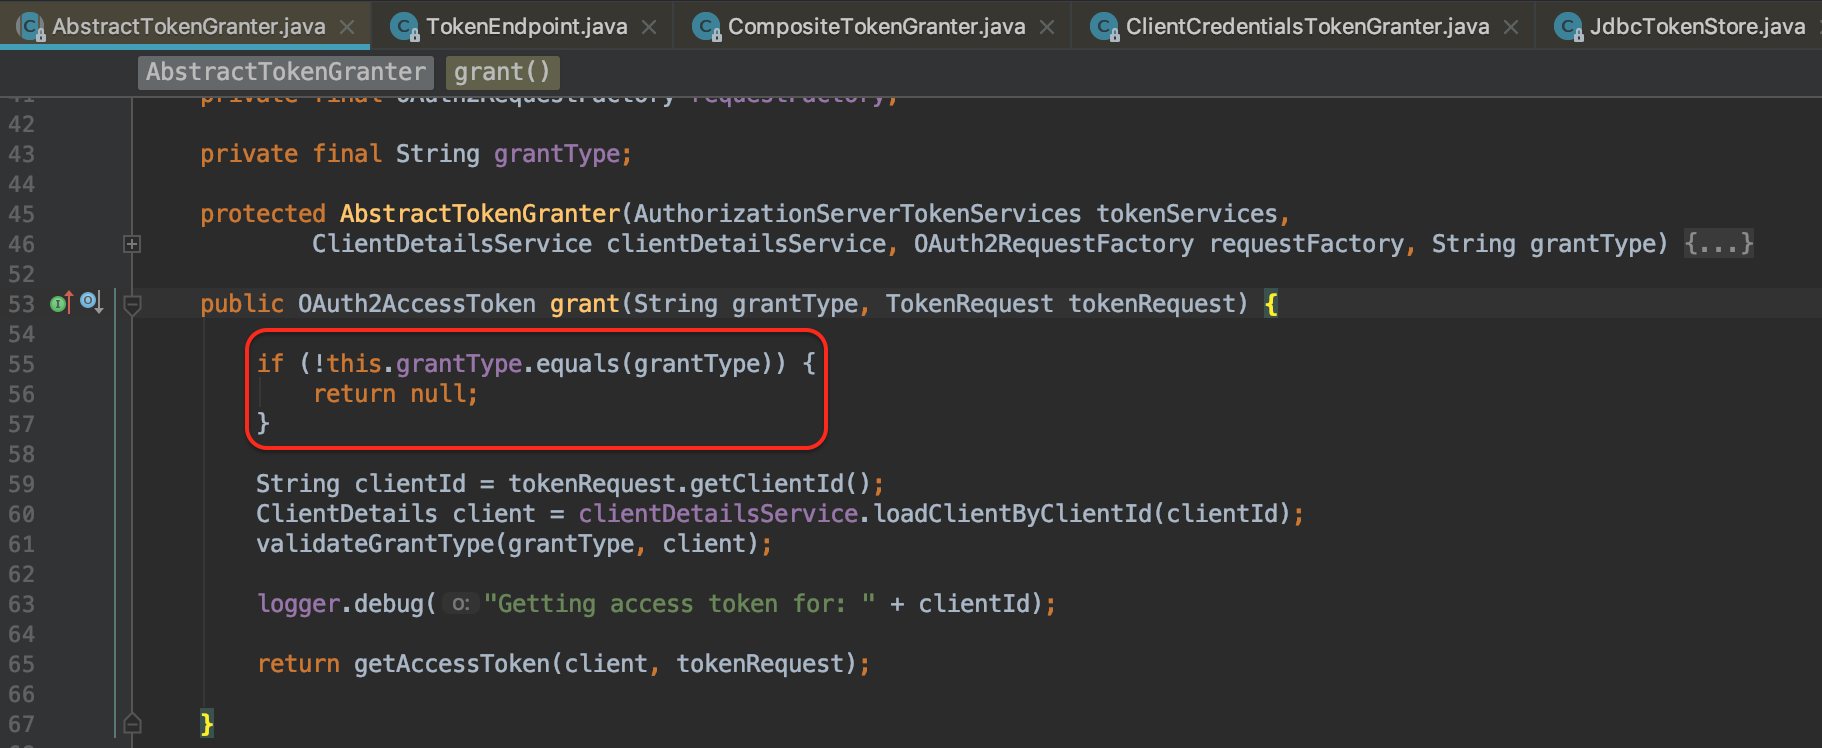Select the grant() breadcrumb

(x=502, y=72)
